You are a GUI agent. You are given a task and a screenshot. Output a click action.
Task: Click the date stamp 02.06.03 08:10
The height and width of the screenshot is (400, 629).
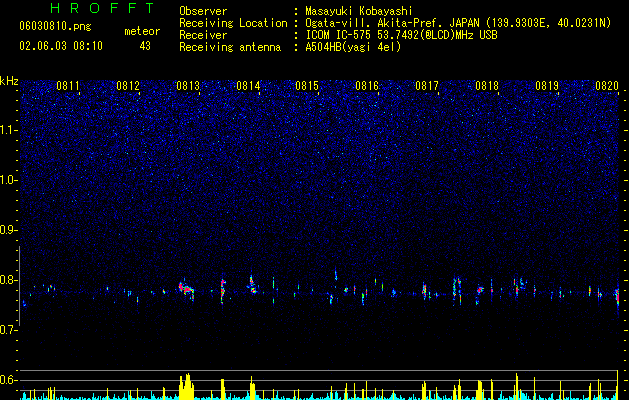click(61, 46)
